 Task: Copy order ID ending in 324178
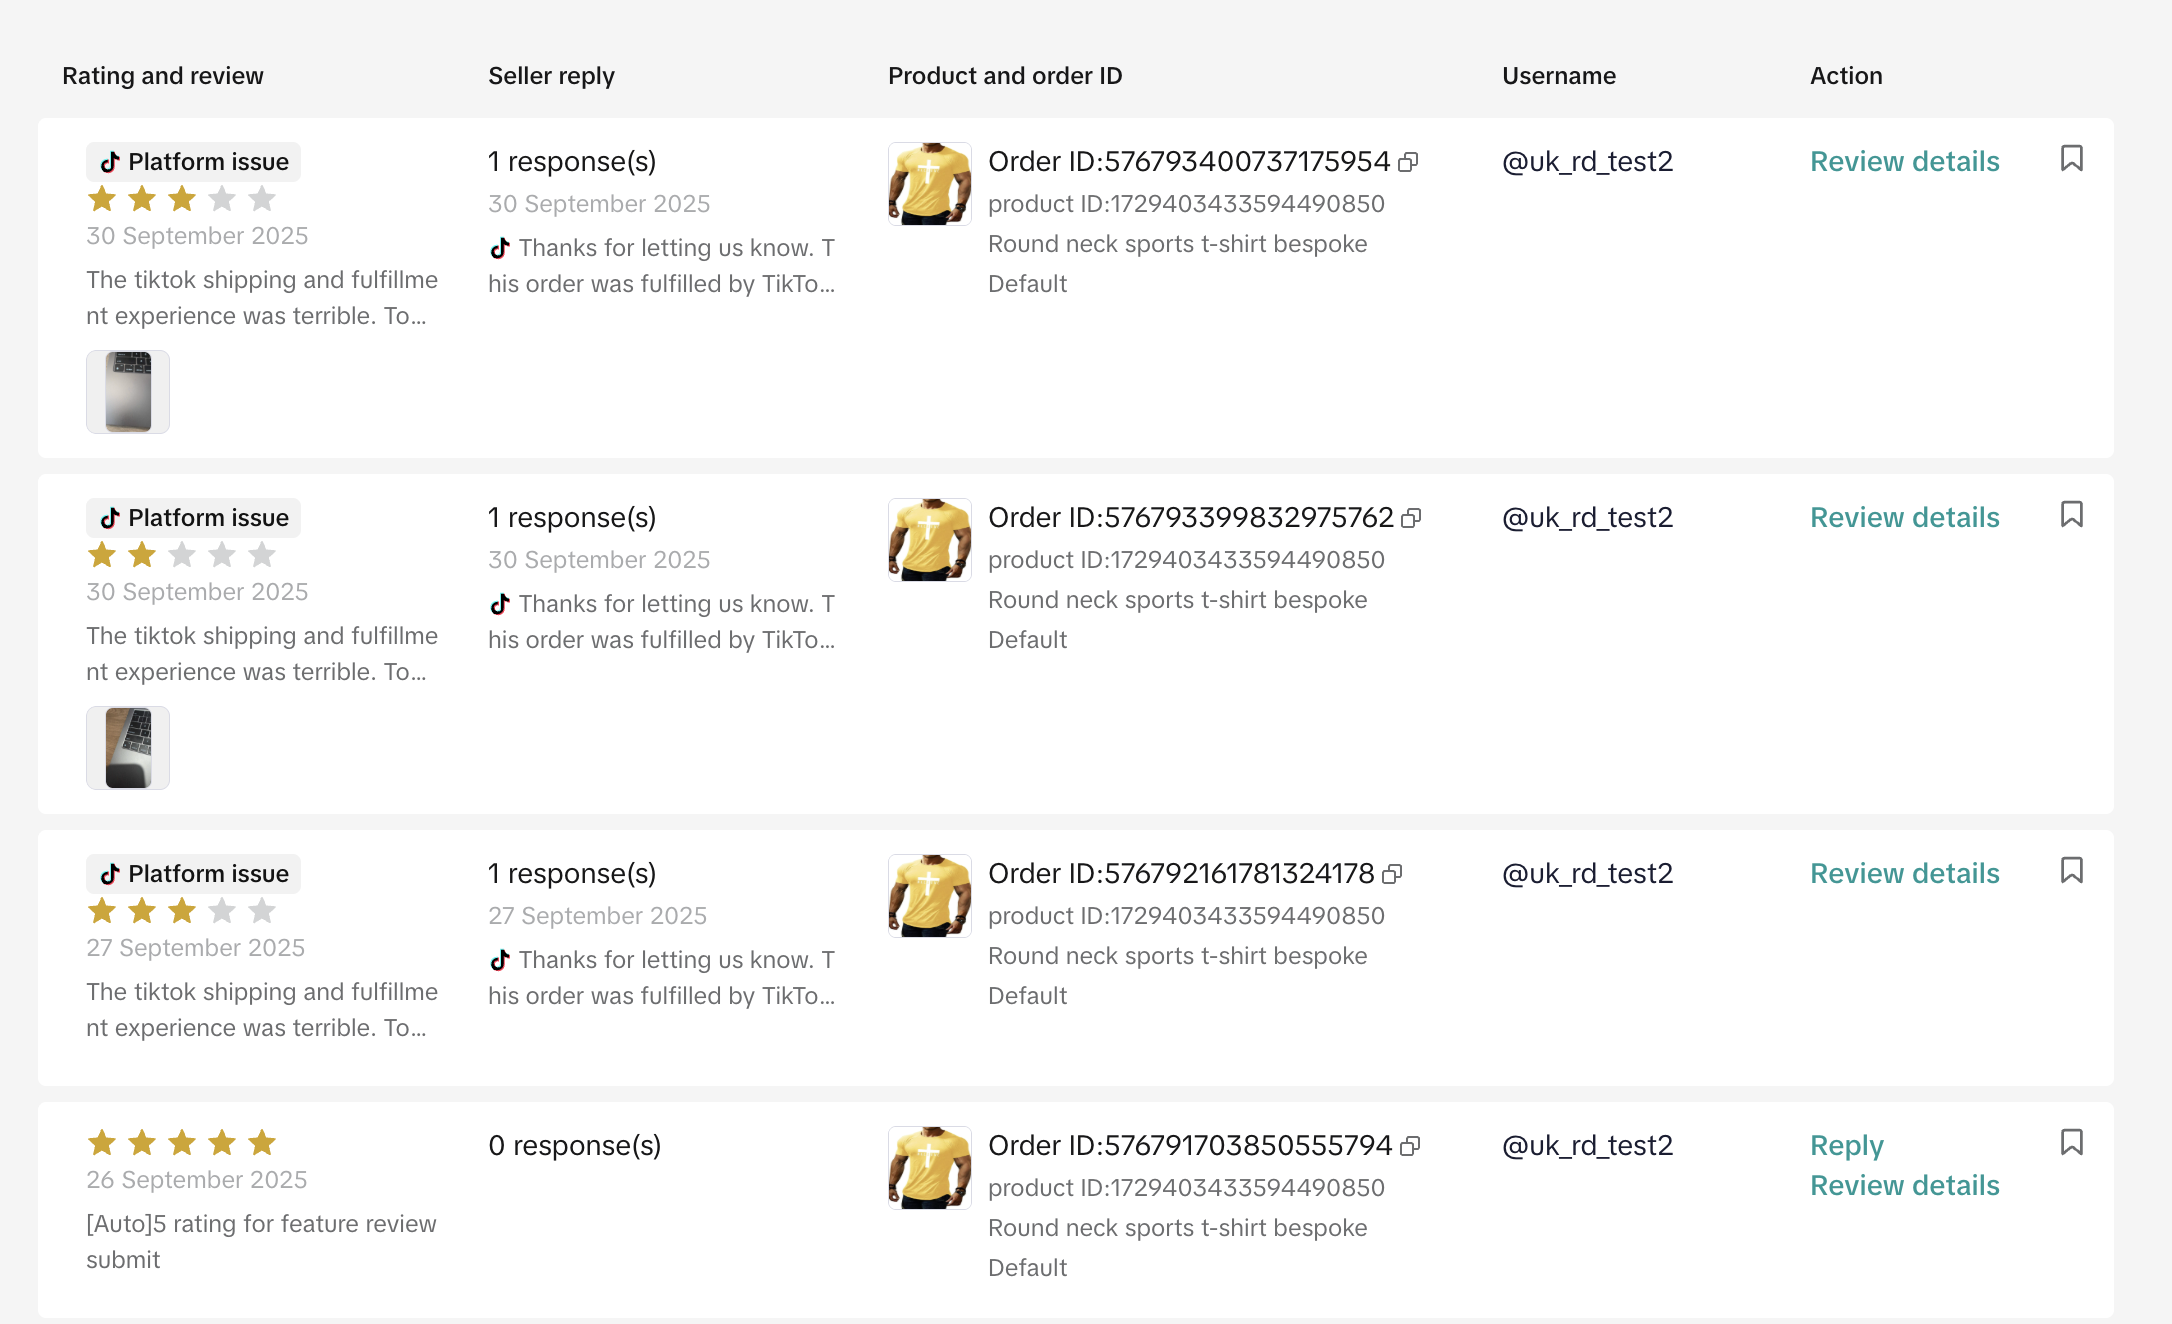click(x=1392, y=874)
